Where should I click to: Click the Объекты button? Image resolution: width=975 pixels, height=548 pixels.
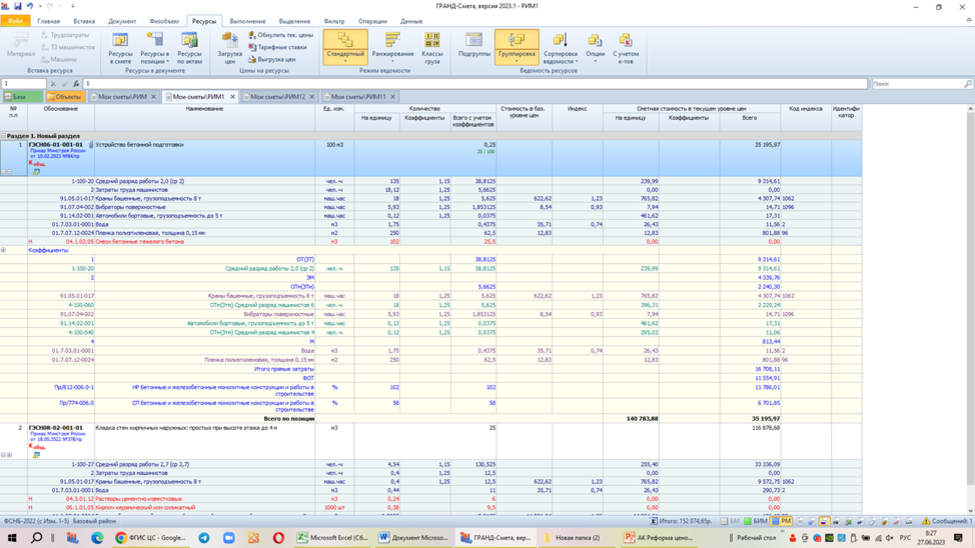[x=65, y=96]
